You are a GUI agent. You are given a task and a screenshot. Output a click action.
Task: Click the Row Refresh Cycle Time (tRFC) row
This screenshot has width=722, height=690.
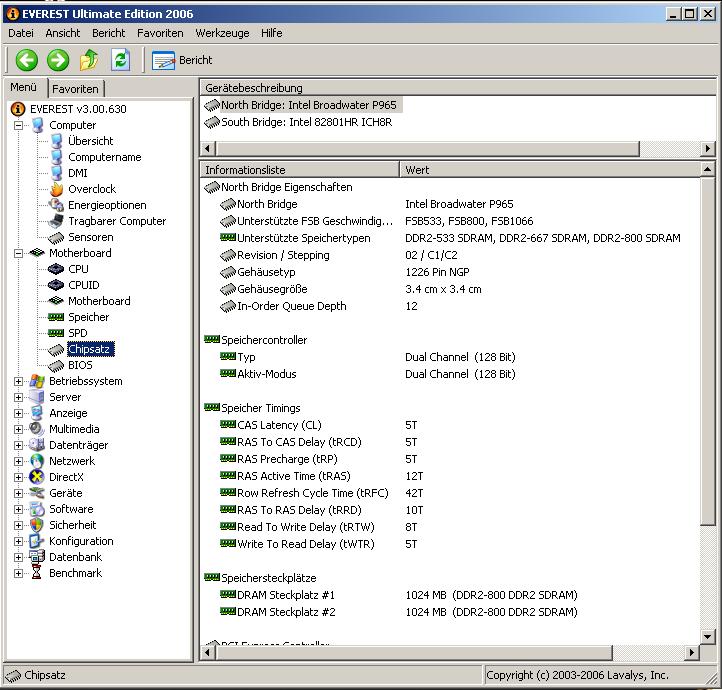click(451, 493)
